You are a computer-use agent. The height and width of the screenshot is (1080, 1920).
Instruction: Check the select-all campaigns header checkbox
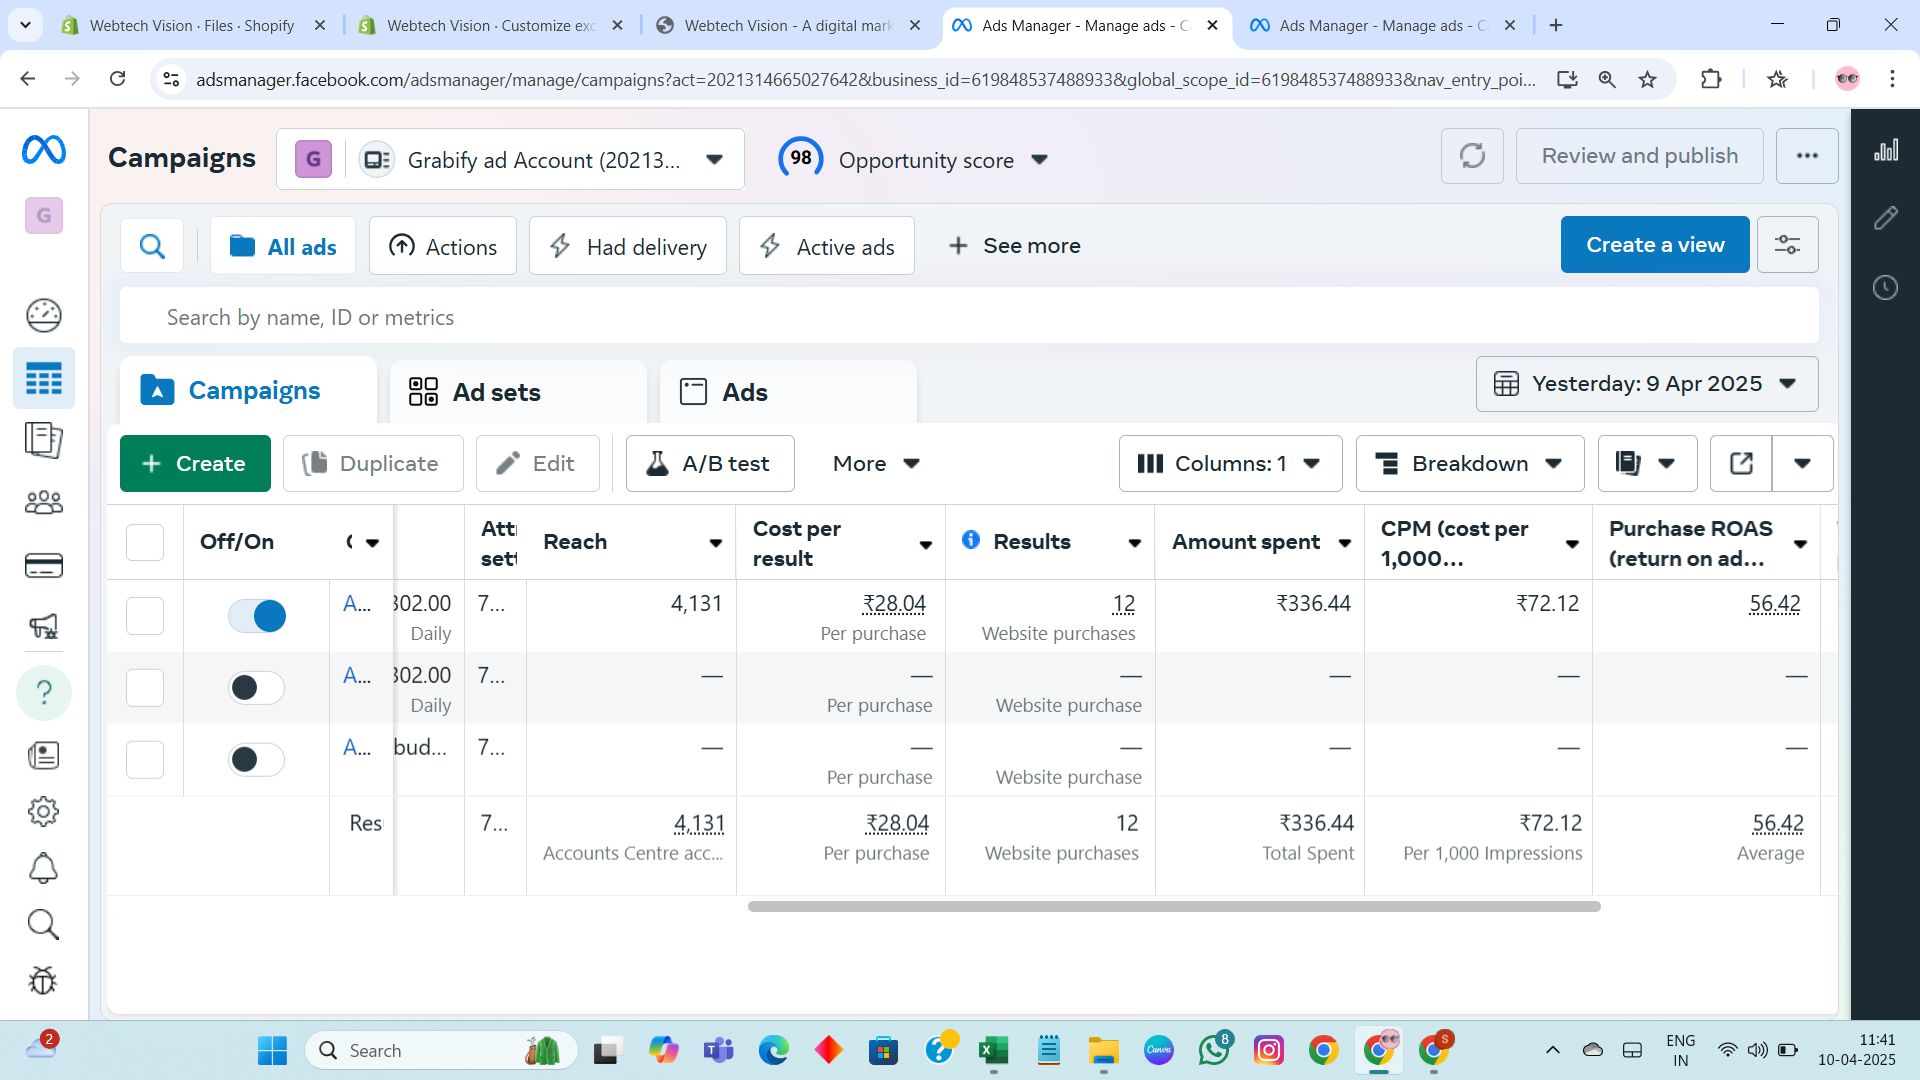[x=145, y=542]
